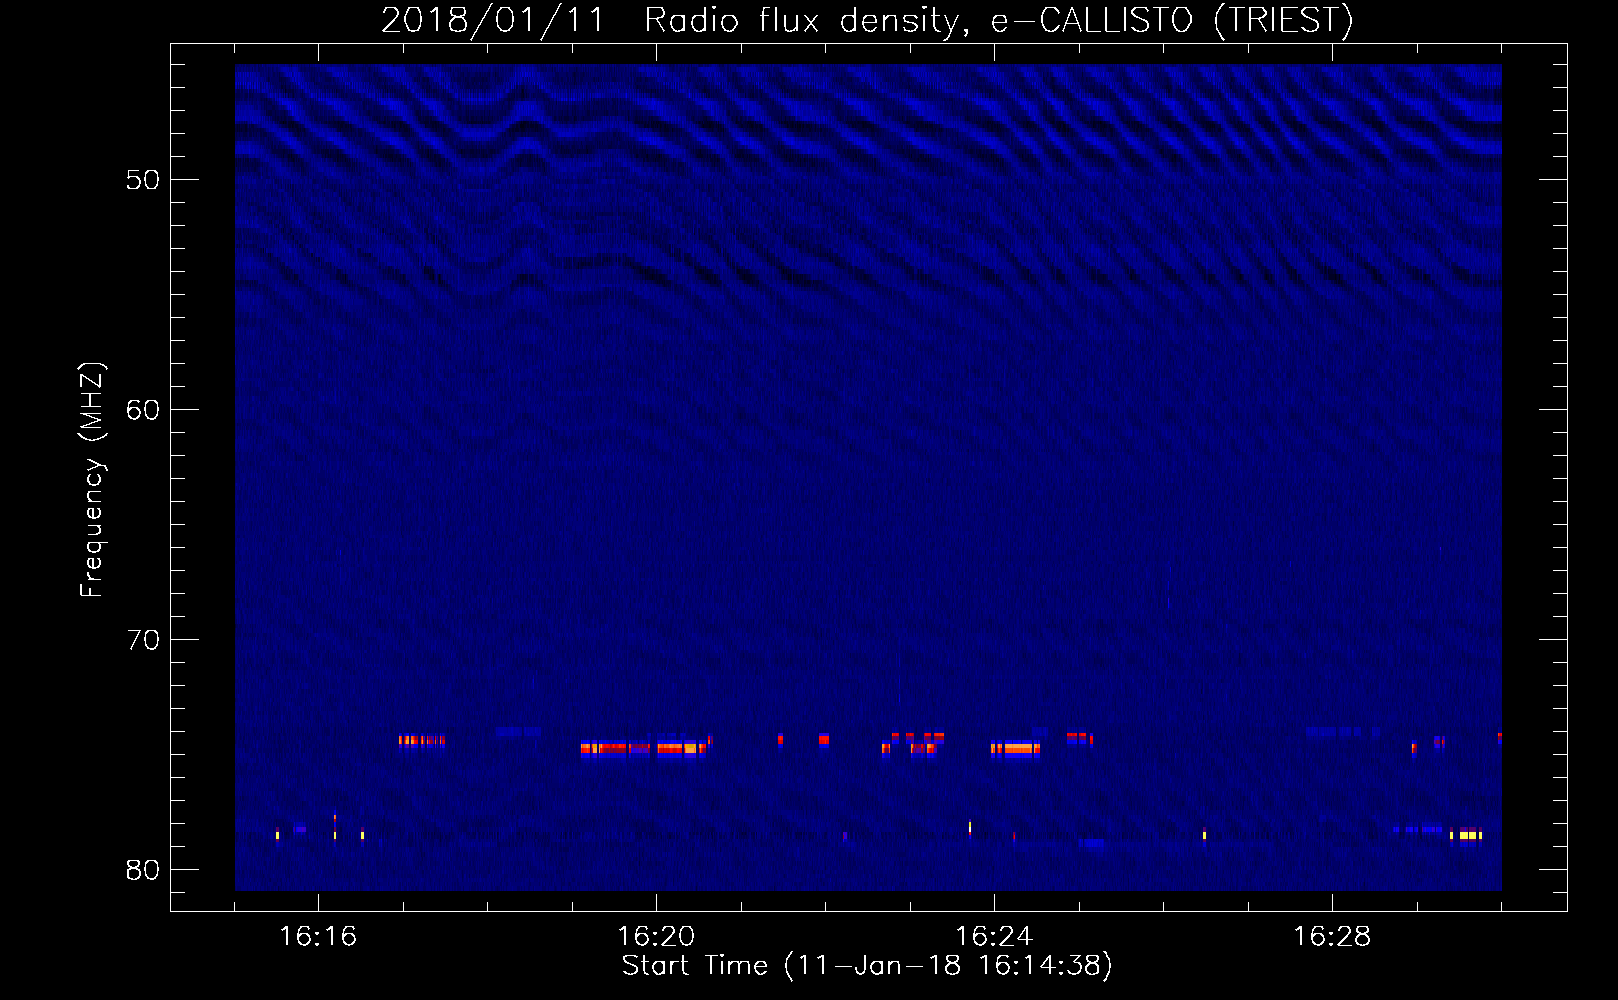Click the 50 MHz frequency tick label
Screen dimensions: 1618x1000
click(x=143, y=180)
